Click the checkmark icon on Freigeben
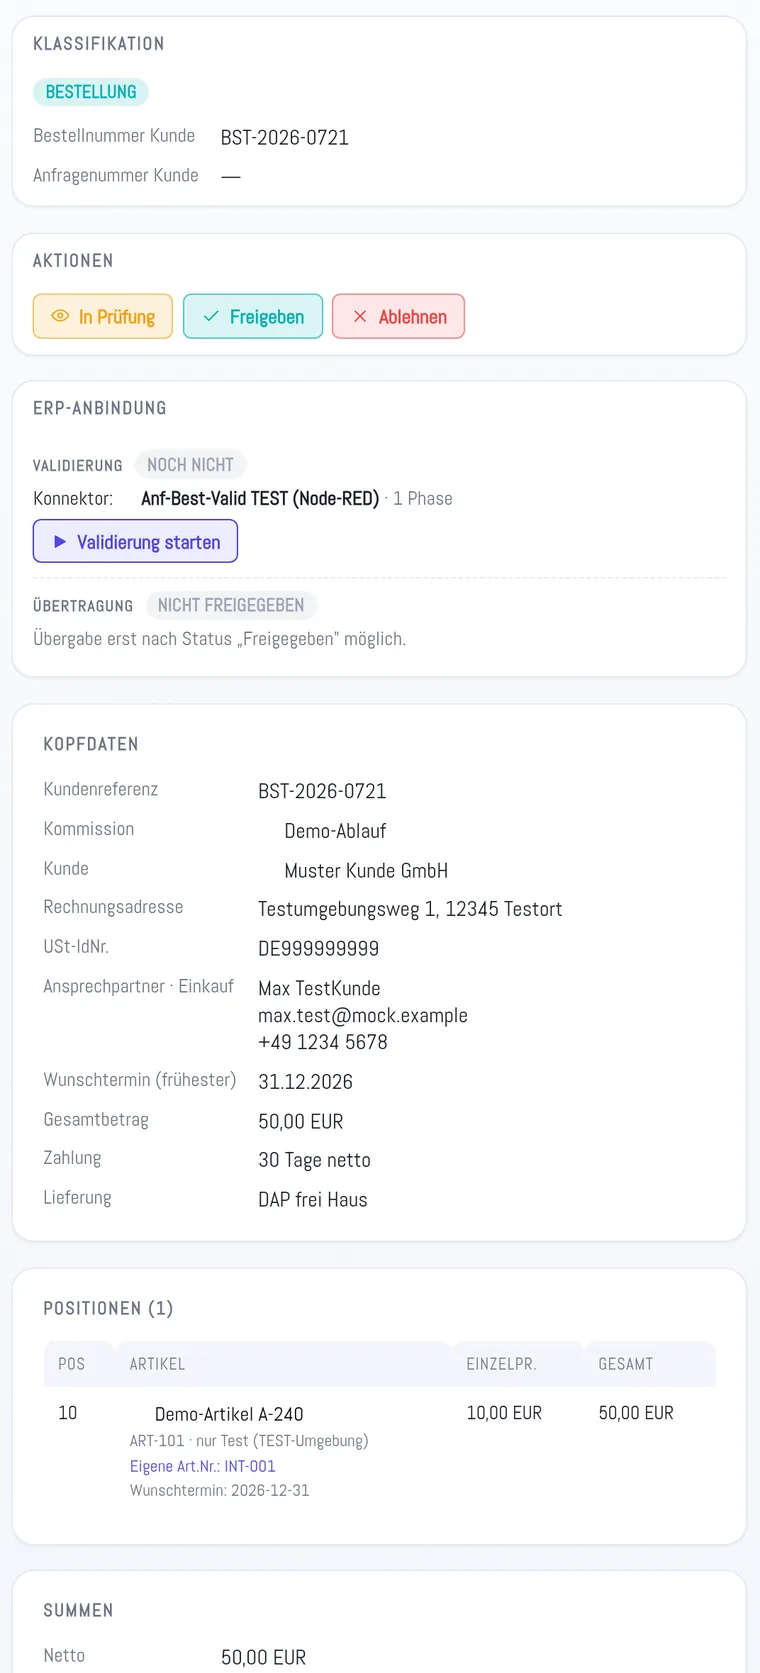Screen dimensions: 760x1673 pos(211,316)
